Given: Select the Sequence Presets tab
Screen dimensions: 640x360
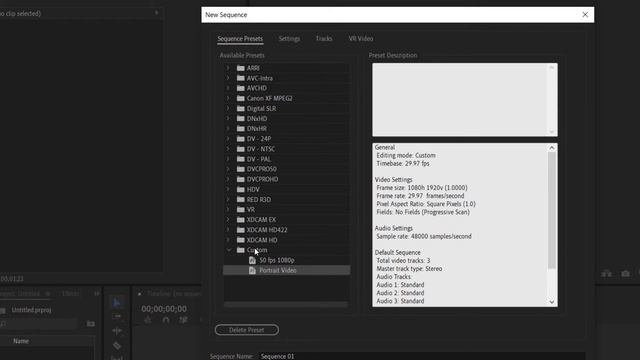Looking at the screenshot, I should point(240,39).
